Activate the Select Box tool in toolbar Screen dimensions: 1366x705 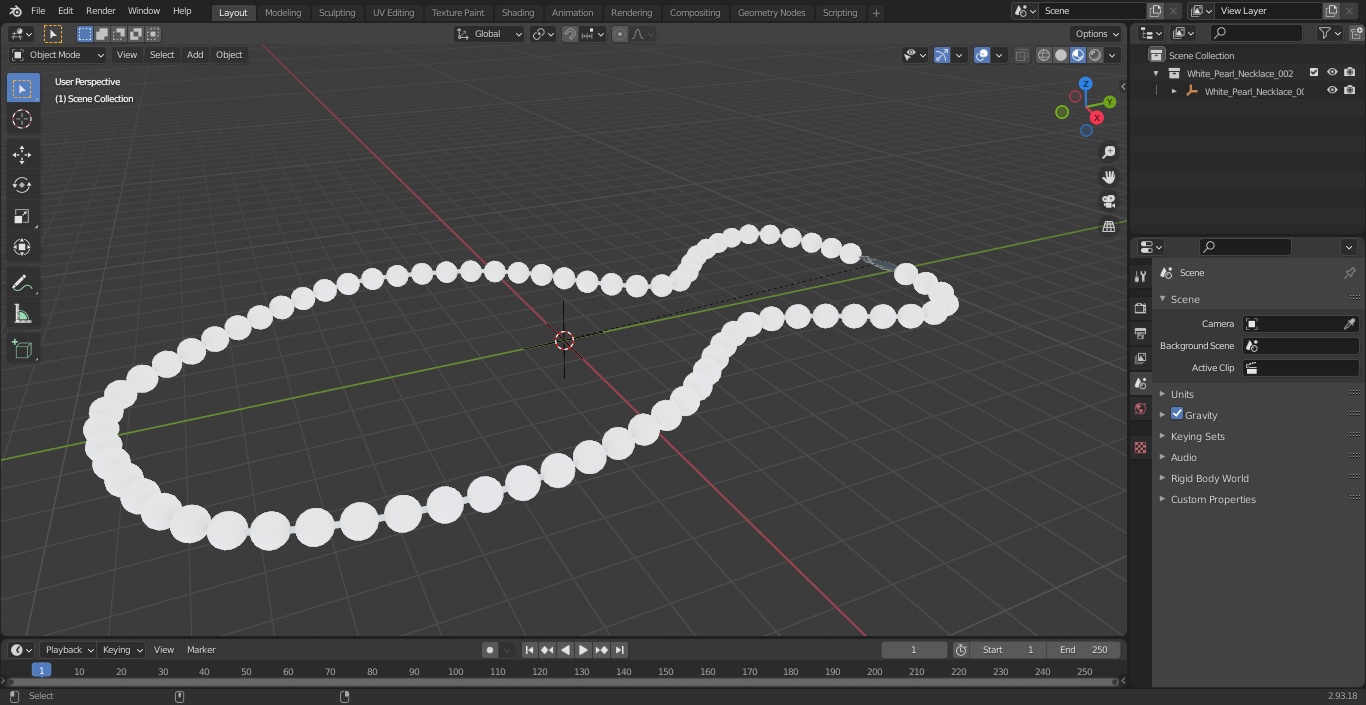tap(22, 88)
